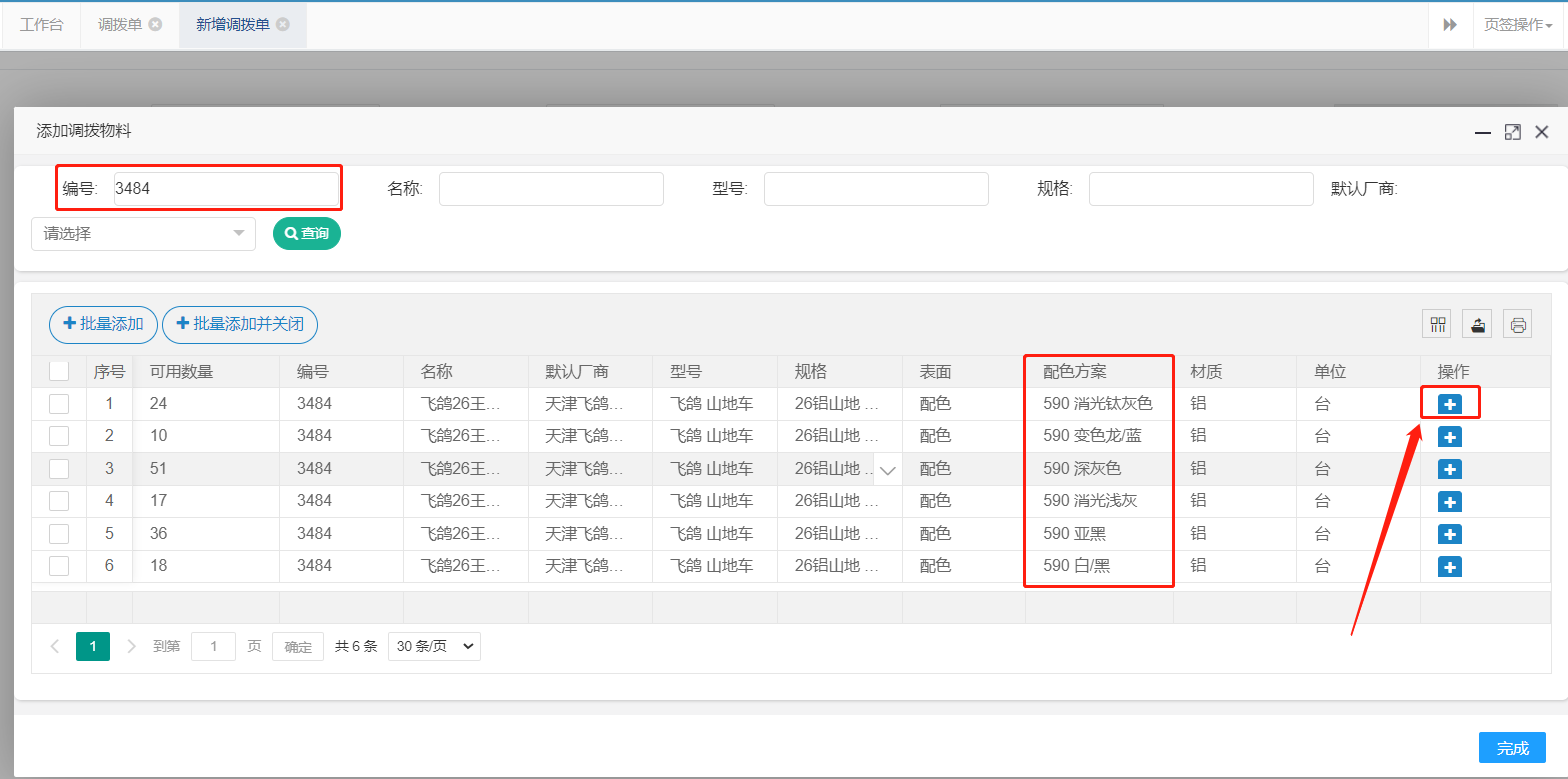
Task: Open the column filter settings icon
Action: 1438,324
